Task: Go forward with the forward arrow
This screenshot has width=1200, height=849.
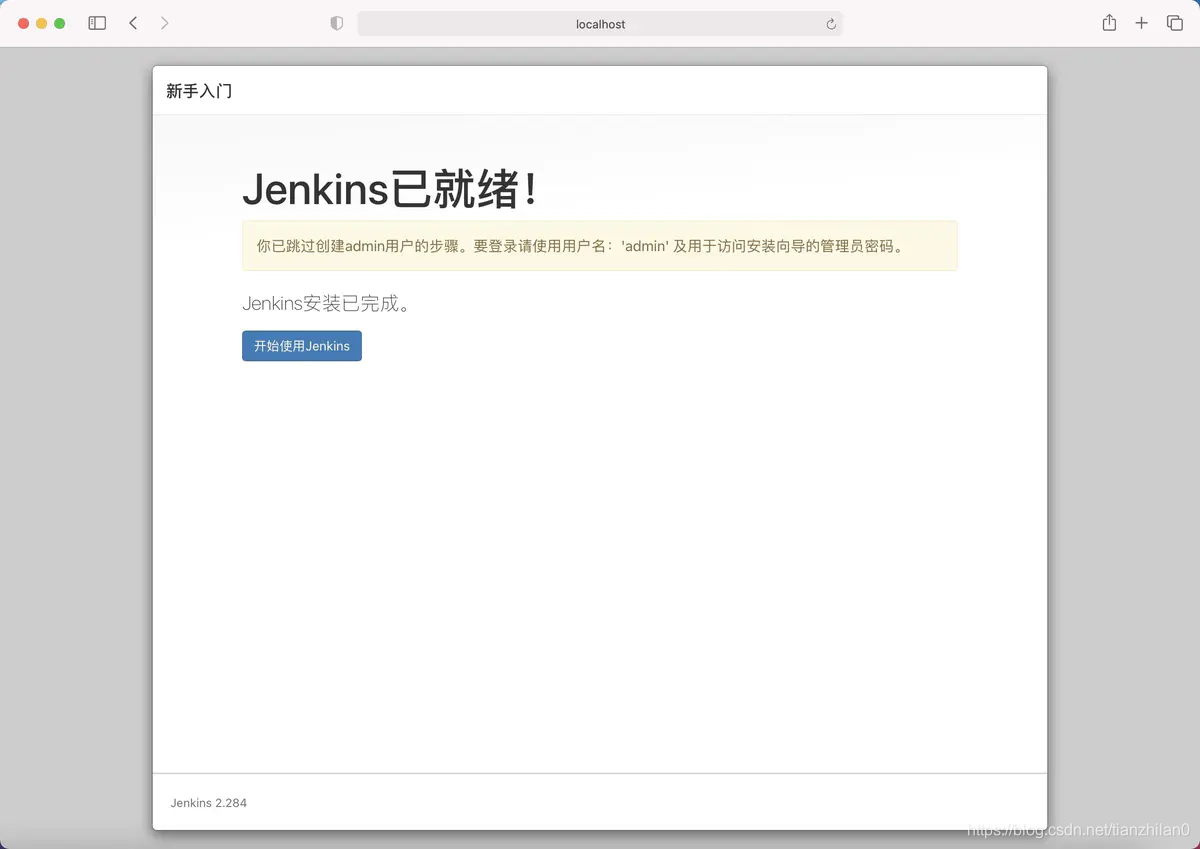Action: pyautogui.click(x=165, y=23)
